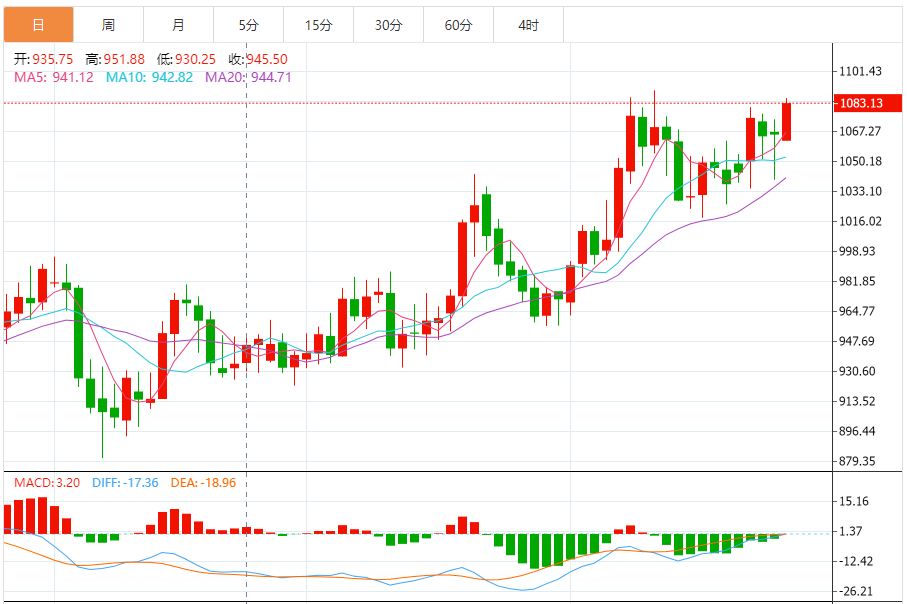The image size is (907, 604).
Task: Click the 收:945.50 close value
Action: click(x=258, y=59)
